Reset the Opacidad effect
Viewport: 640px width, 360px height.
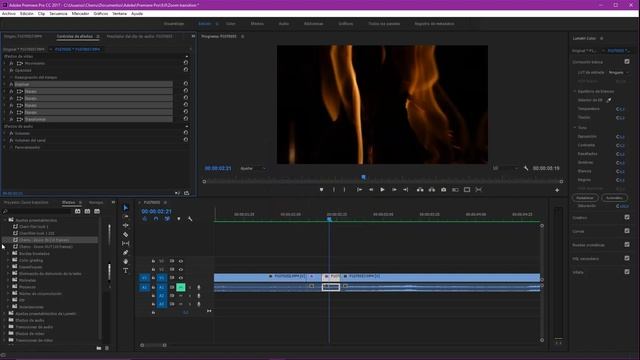pyautogui.click(x=186, y=70)
